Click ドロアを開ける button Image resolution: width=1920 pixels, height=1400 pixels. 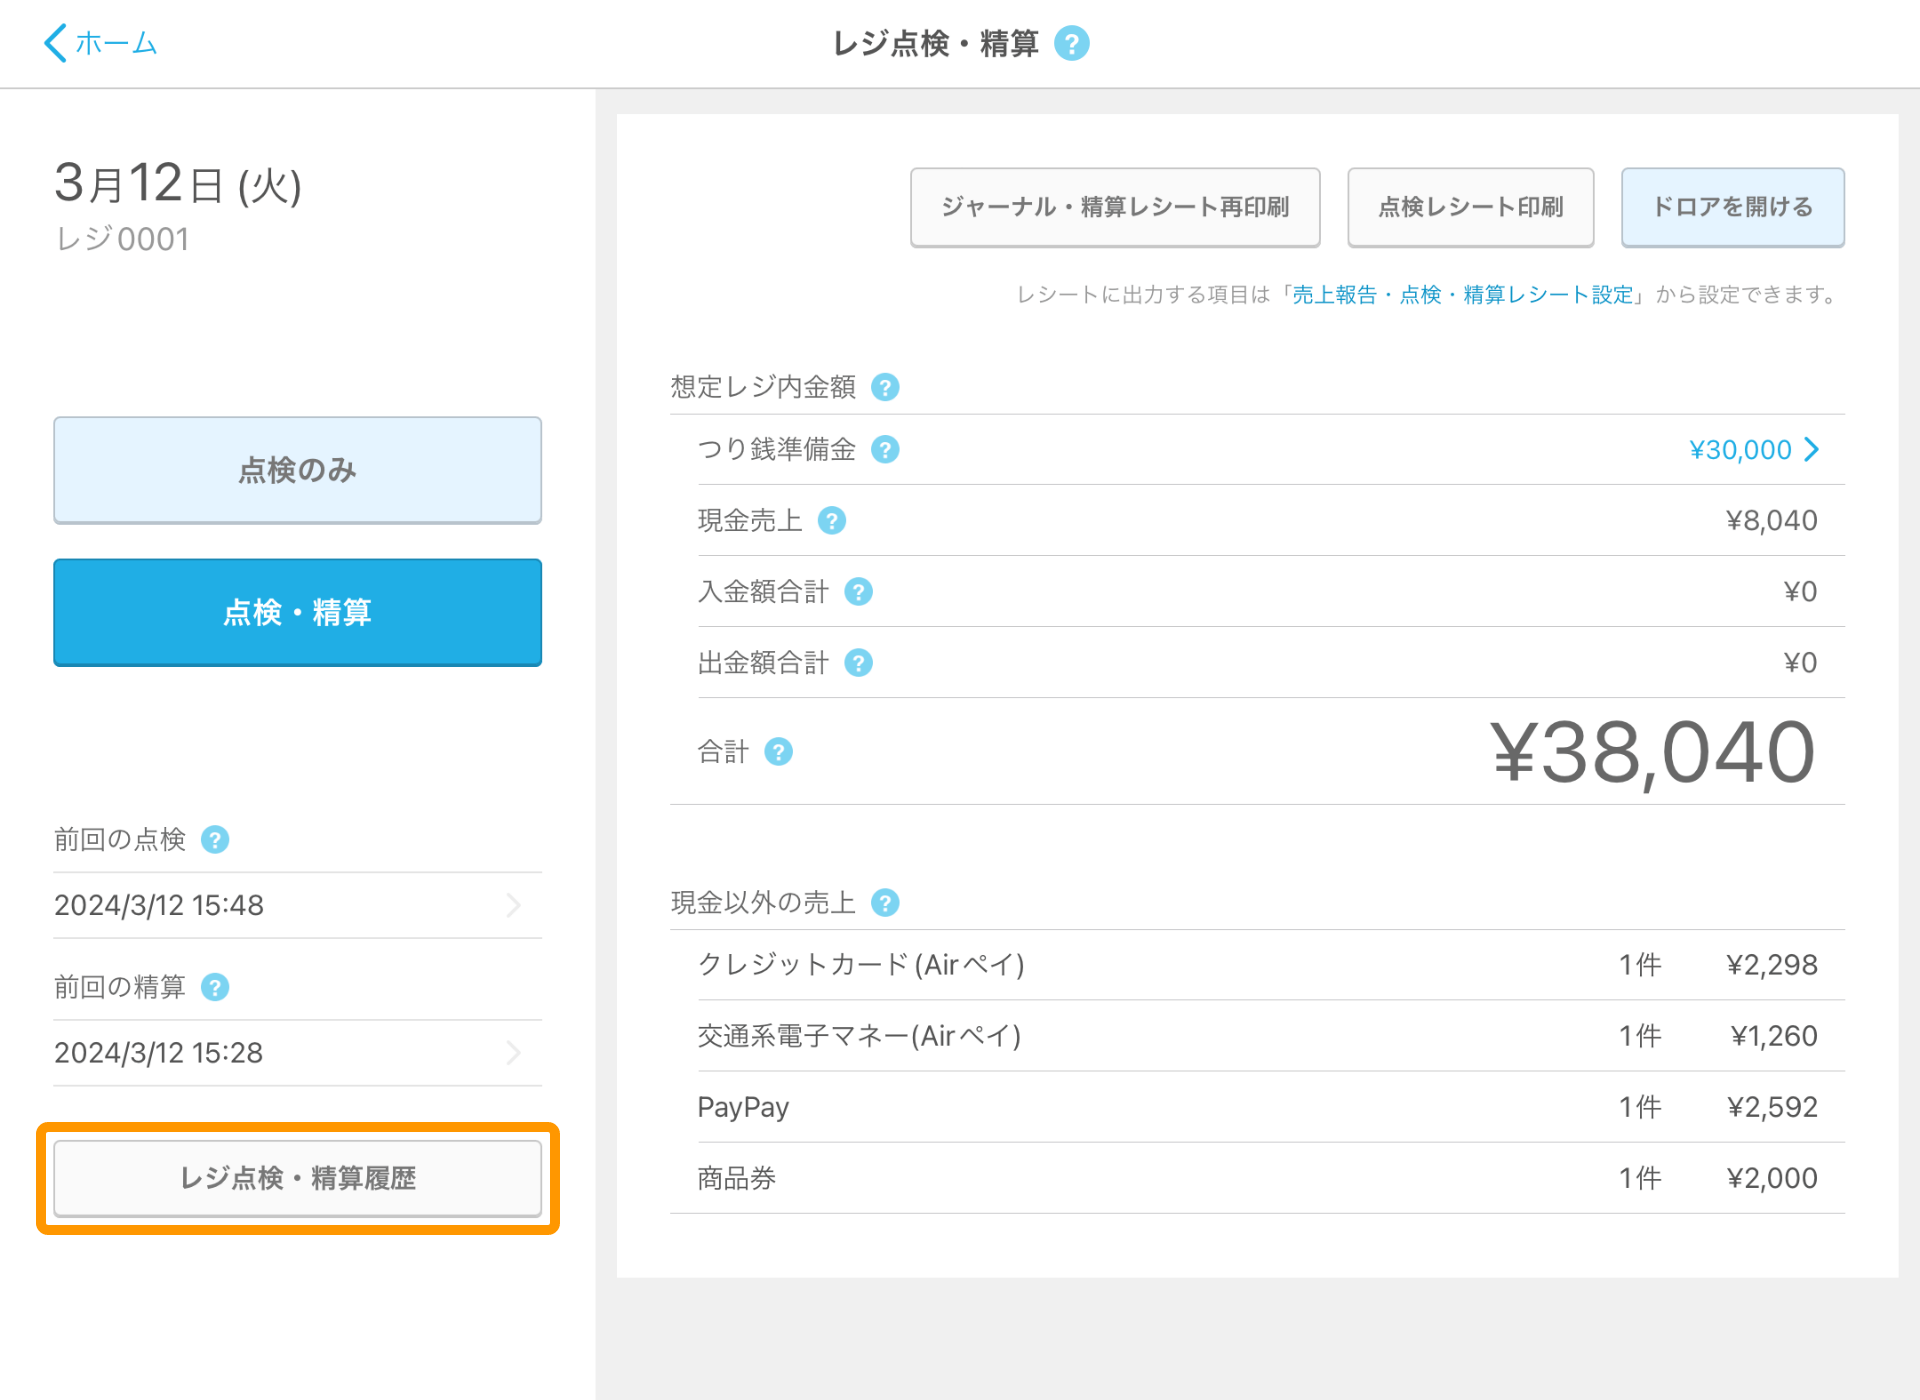[1733, 207]
